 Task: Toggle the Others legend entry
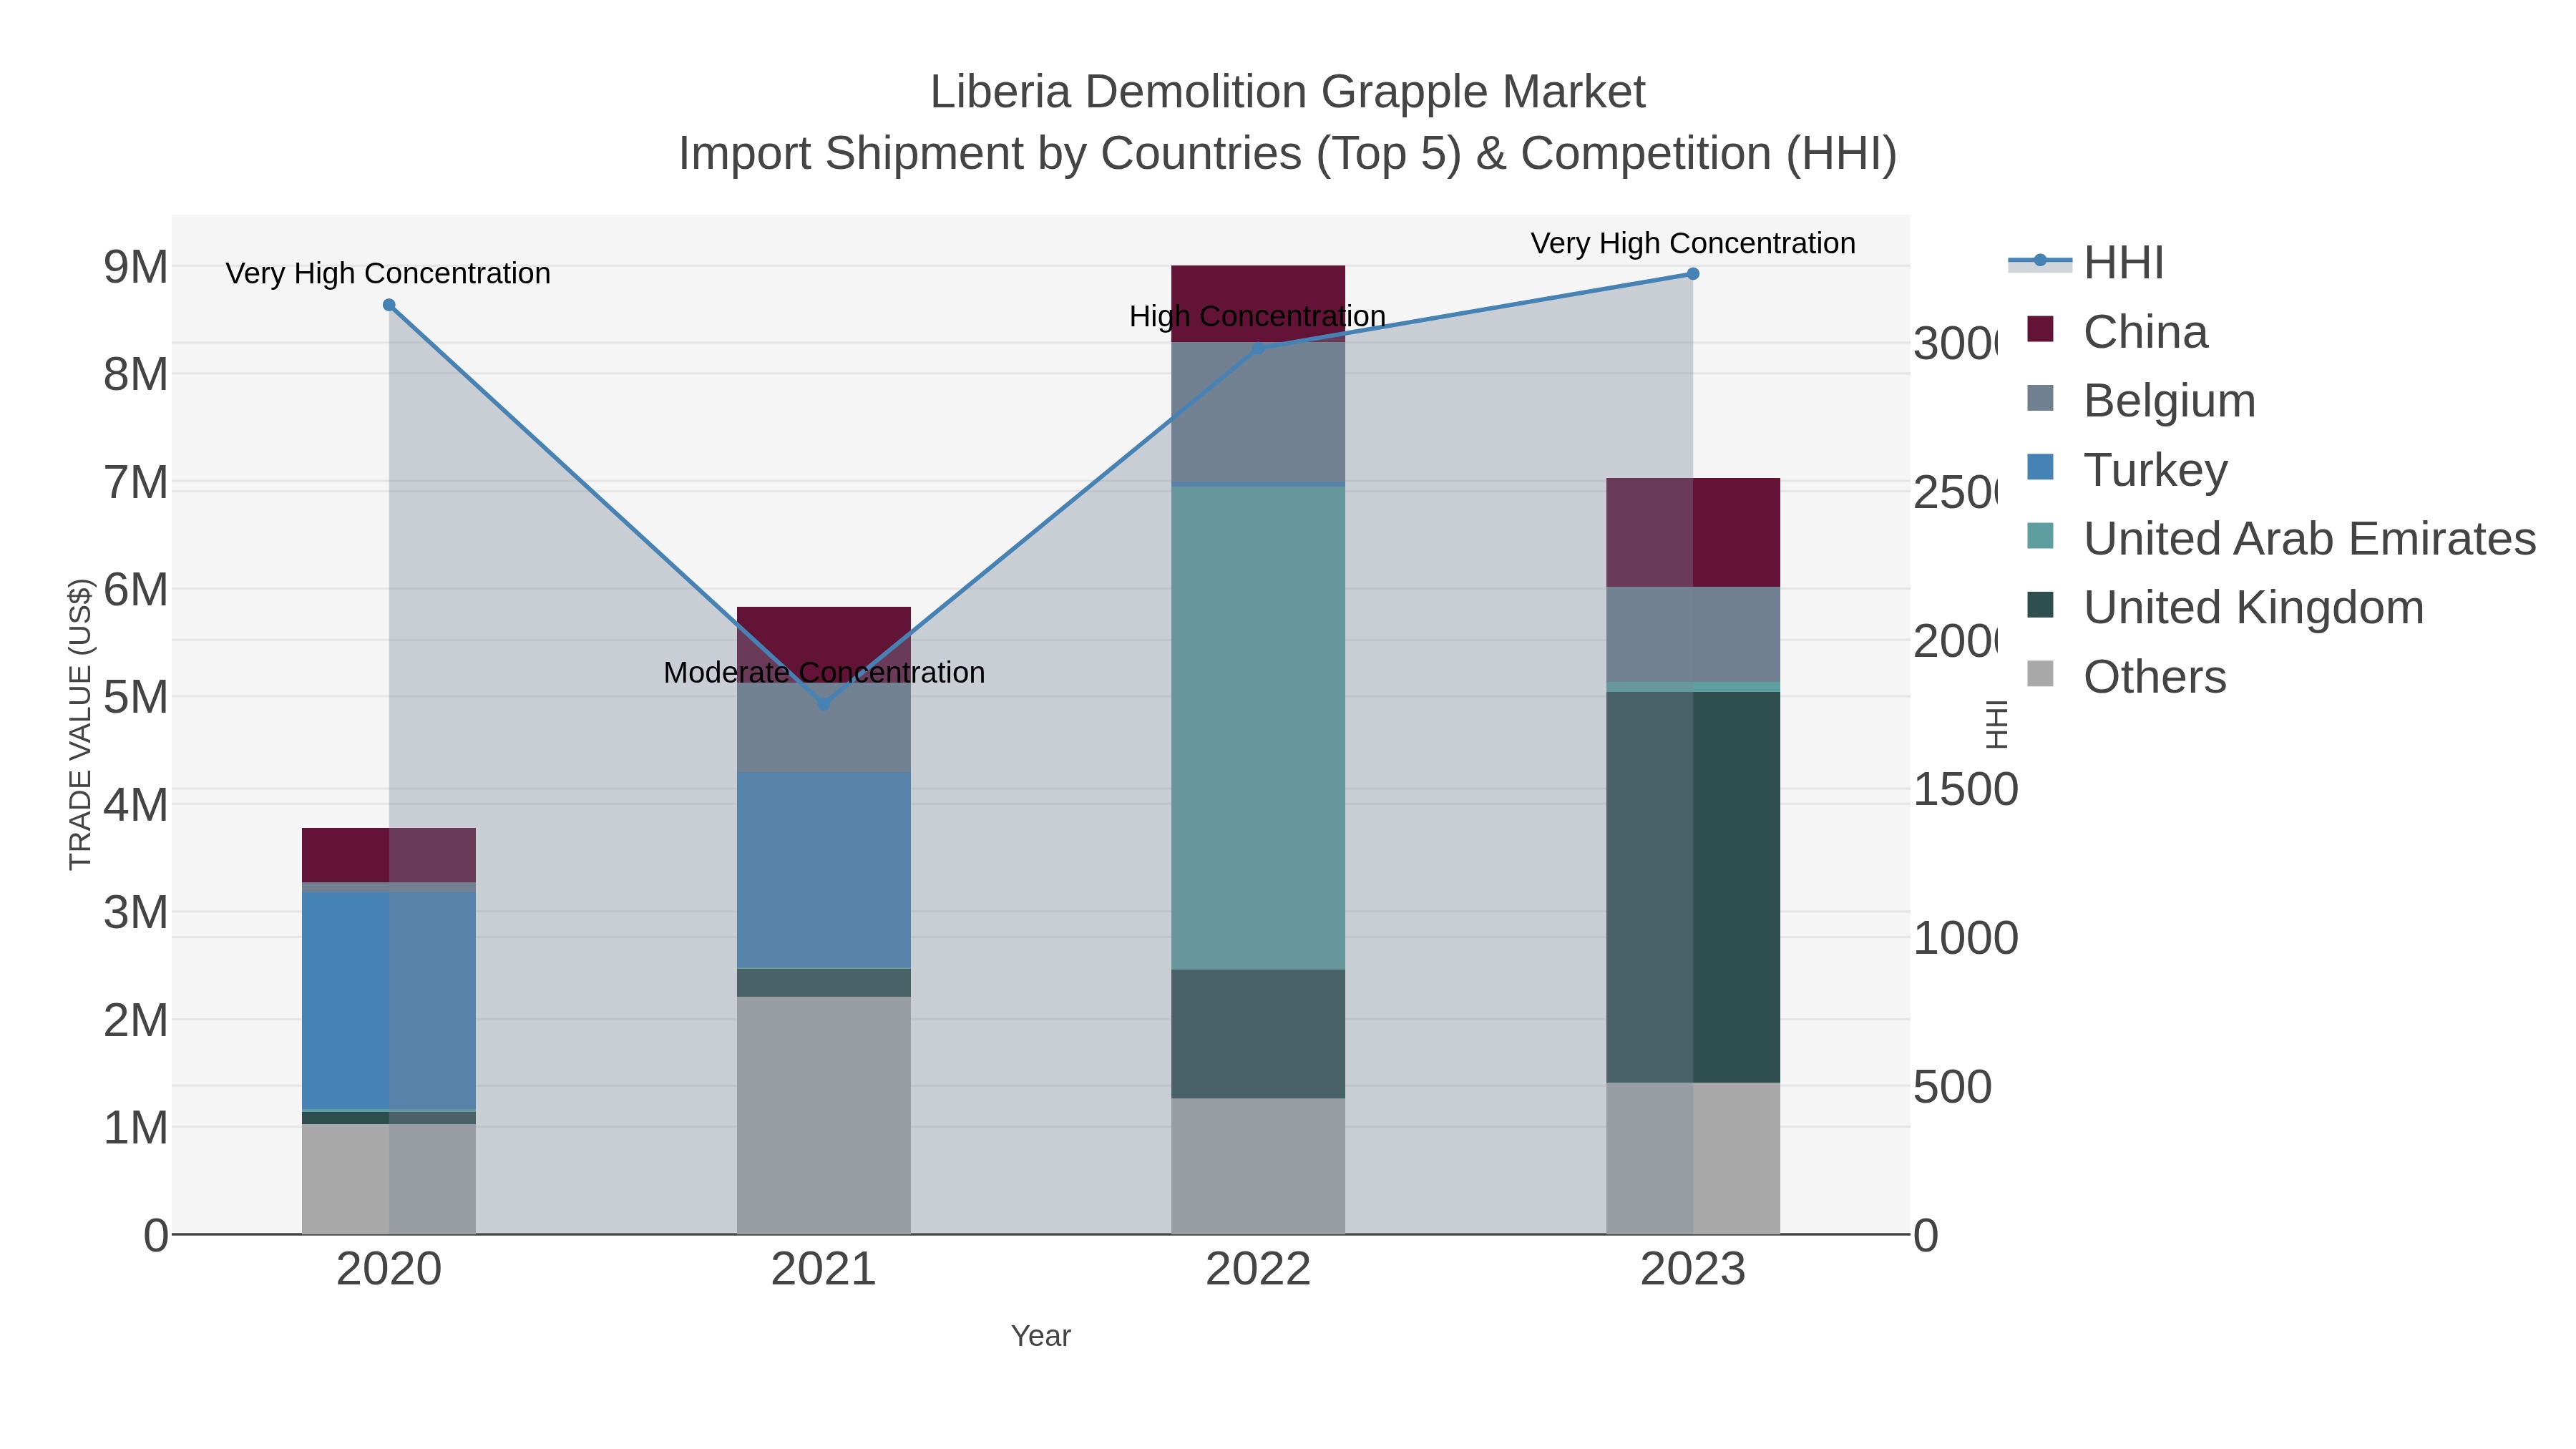pyautogui.click(x=2126, y=676)
